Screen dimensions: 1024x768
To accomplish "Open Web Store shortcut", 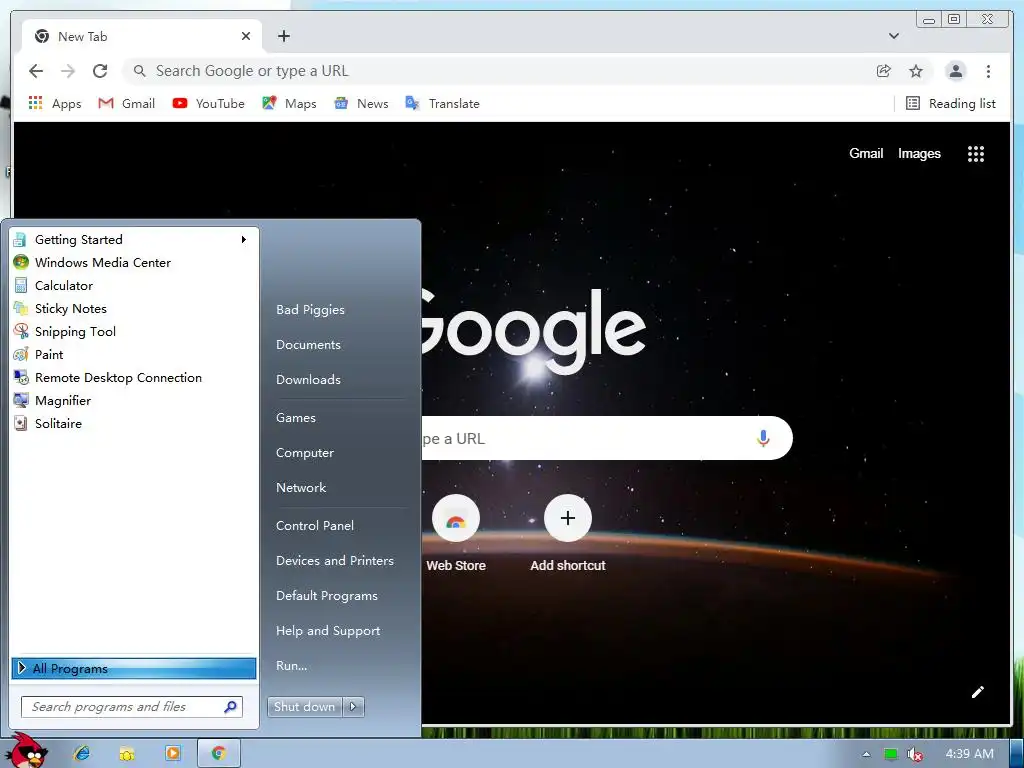I will tap(456, 534).
